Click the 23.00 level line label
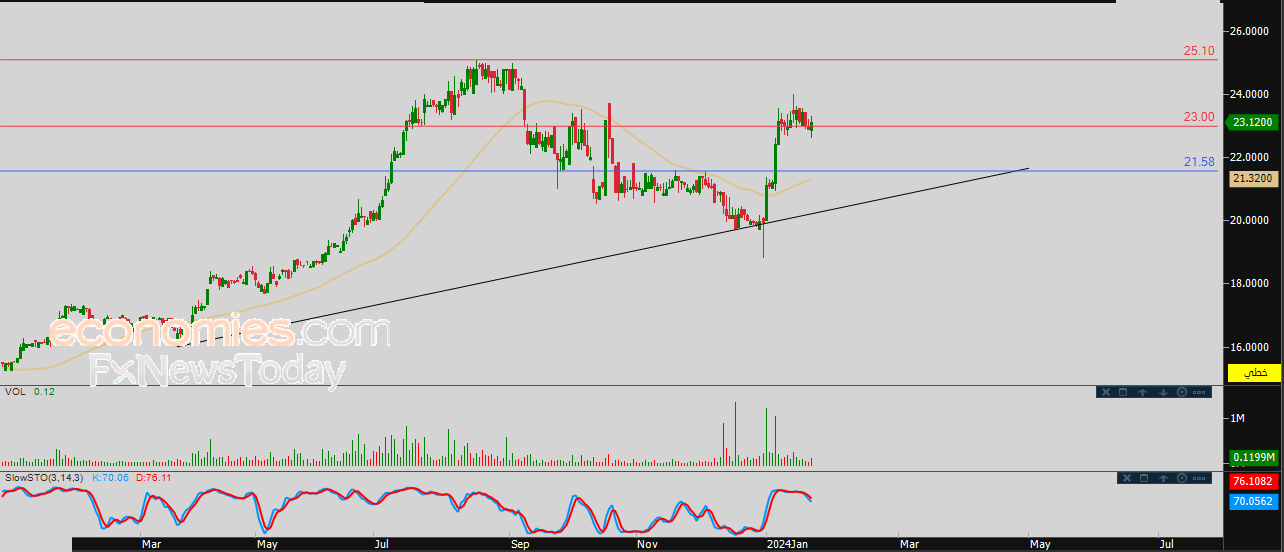Screen dimensions: 1284x552 (1199, 117)
